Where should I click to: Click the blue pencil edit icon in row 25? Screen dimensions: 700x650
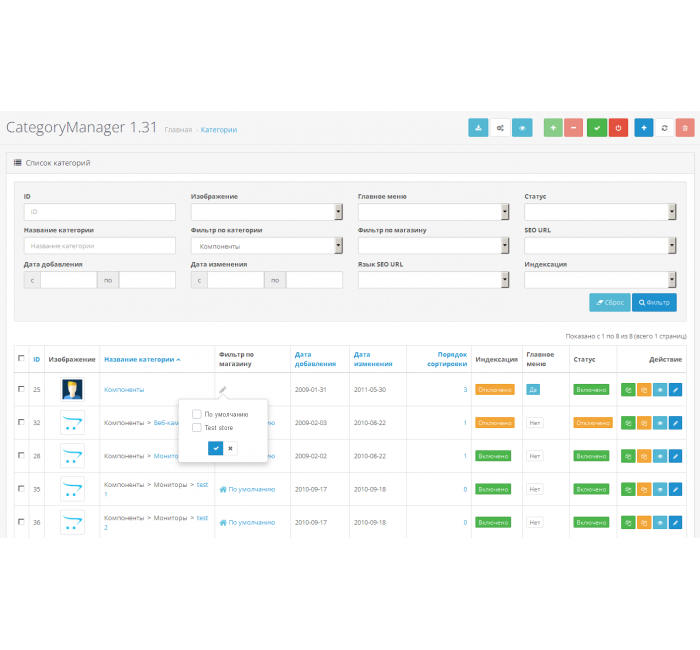675,390
